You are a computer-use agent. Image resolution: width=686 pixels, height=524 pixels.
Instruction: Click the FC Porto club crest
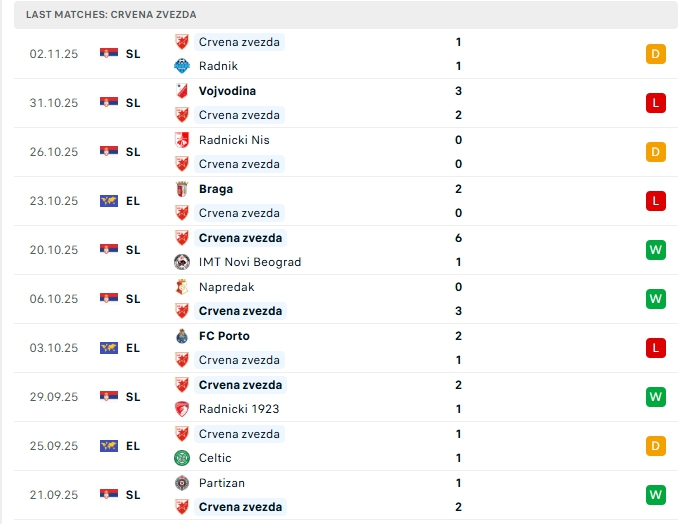point(182,336)
